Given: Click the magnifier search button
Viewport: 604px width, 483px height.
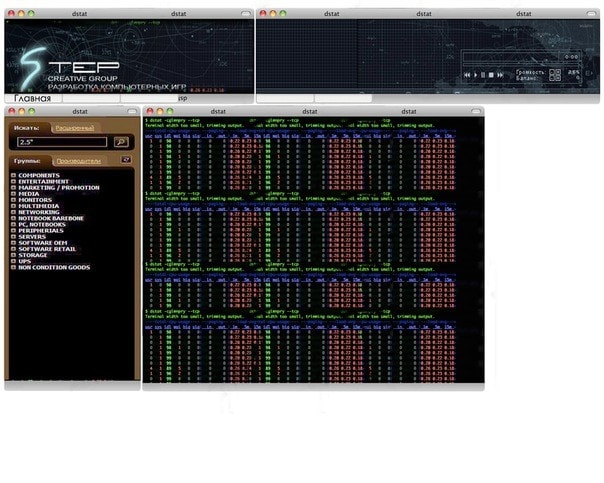Looking at the screenshot, I should coord(121,142).
